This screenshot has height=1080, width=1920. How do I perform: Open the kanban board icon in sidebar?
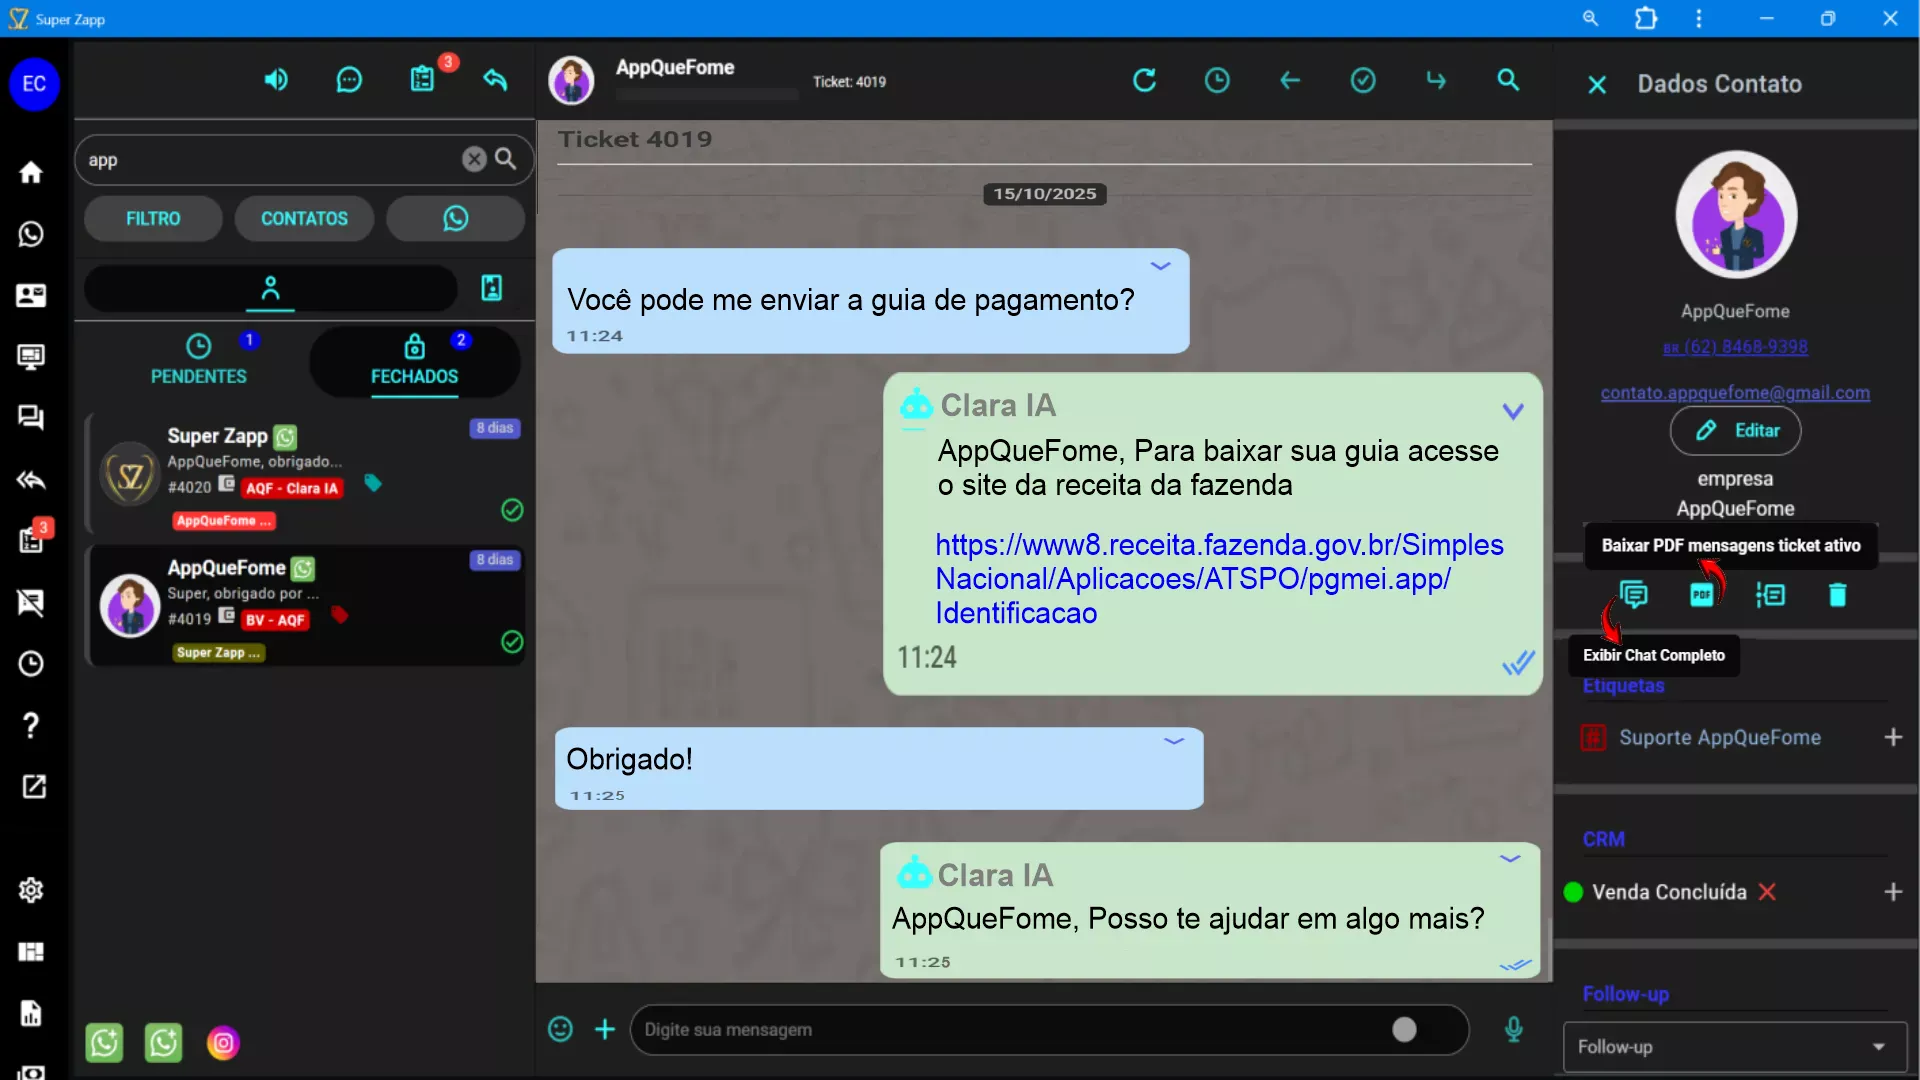[x=31, y=952]
